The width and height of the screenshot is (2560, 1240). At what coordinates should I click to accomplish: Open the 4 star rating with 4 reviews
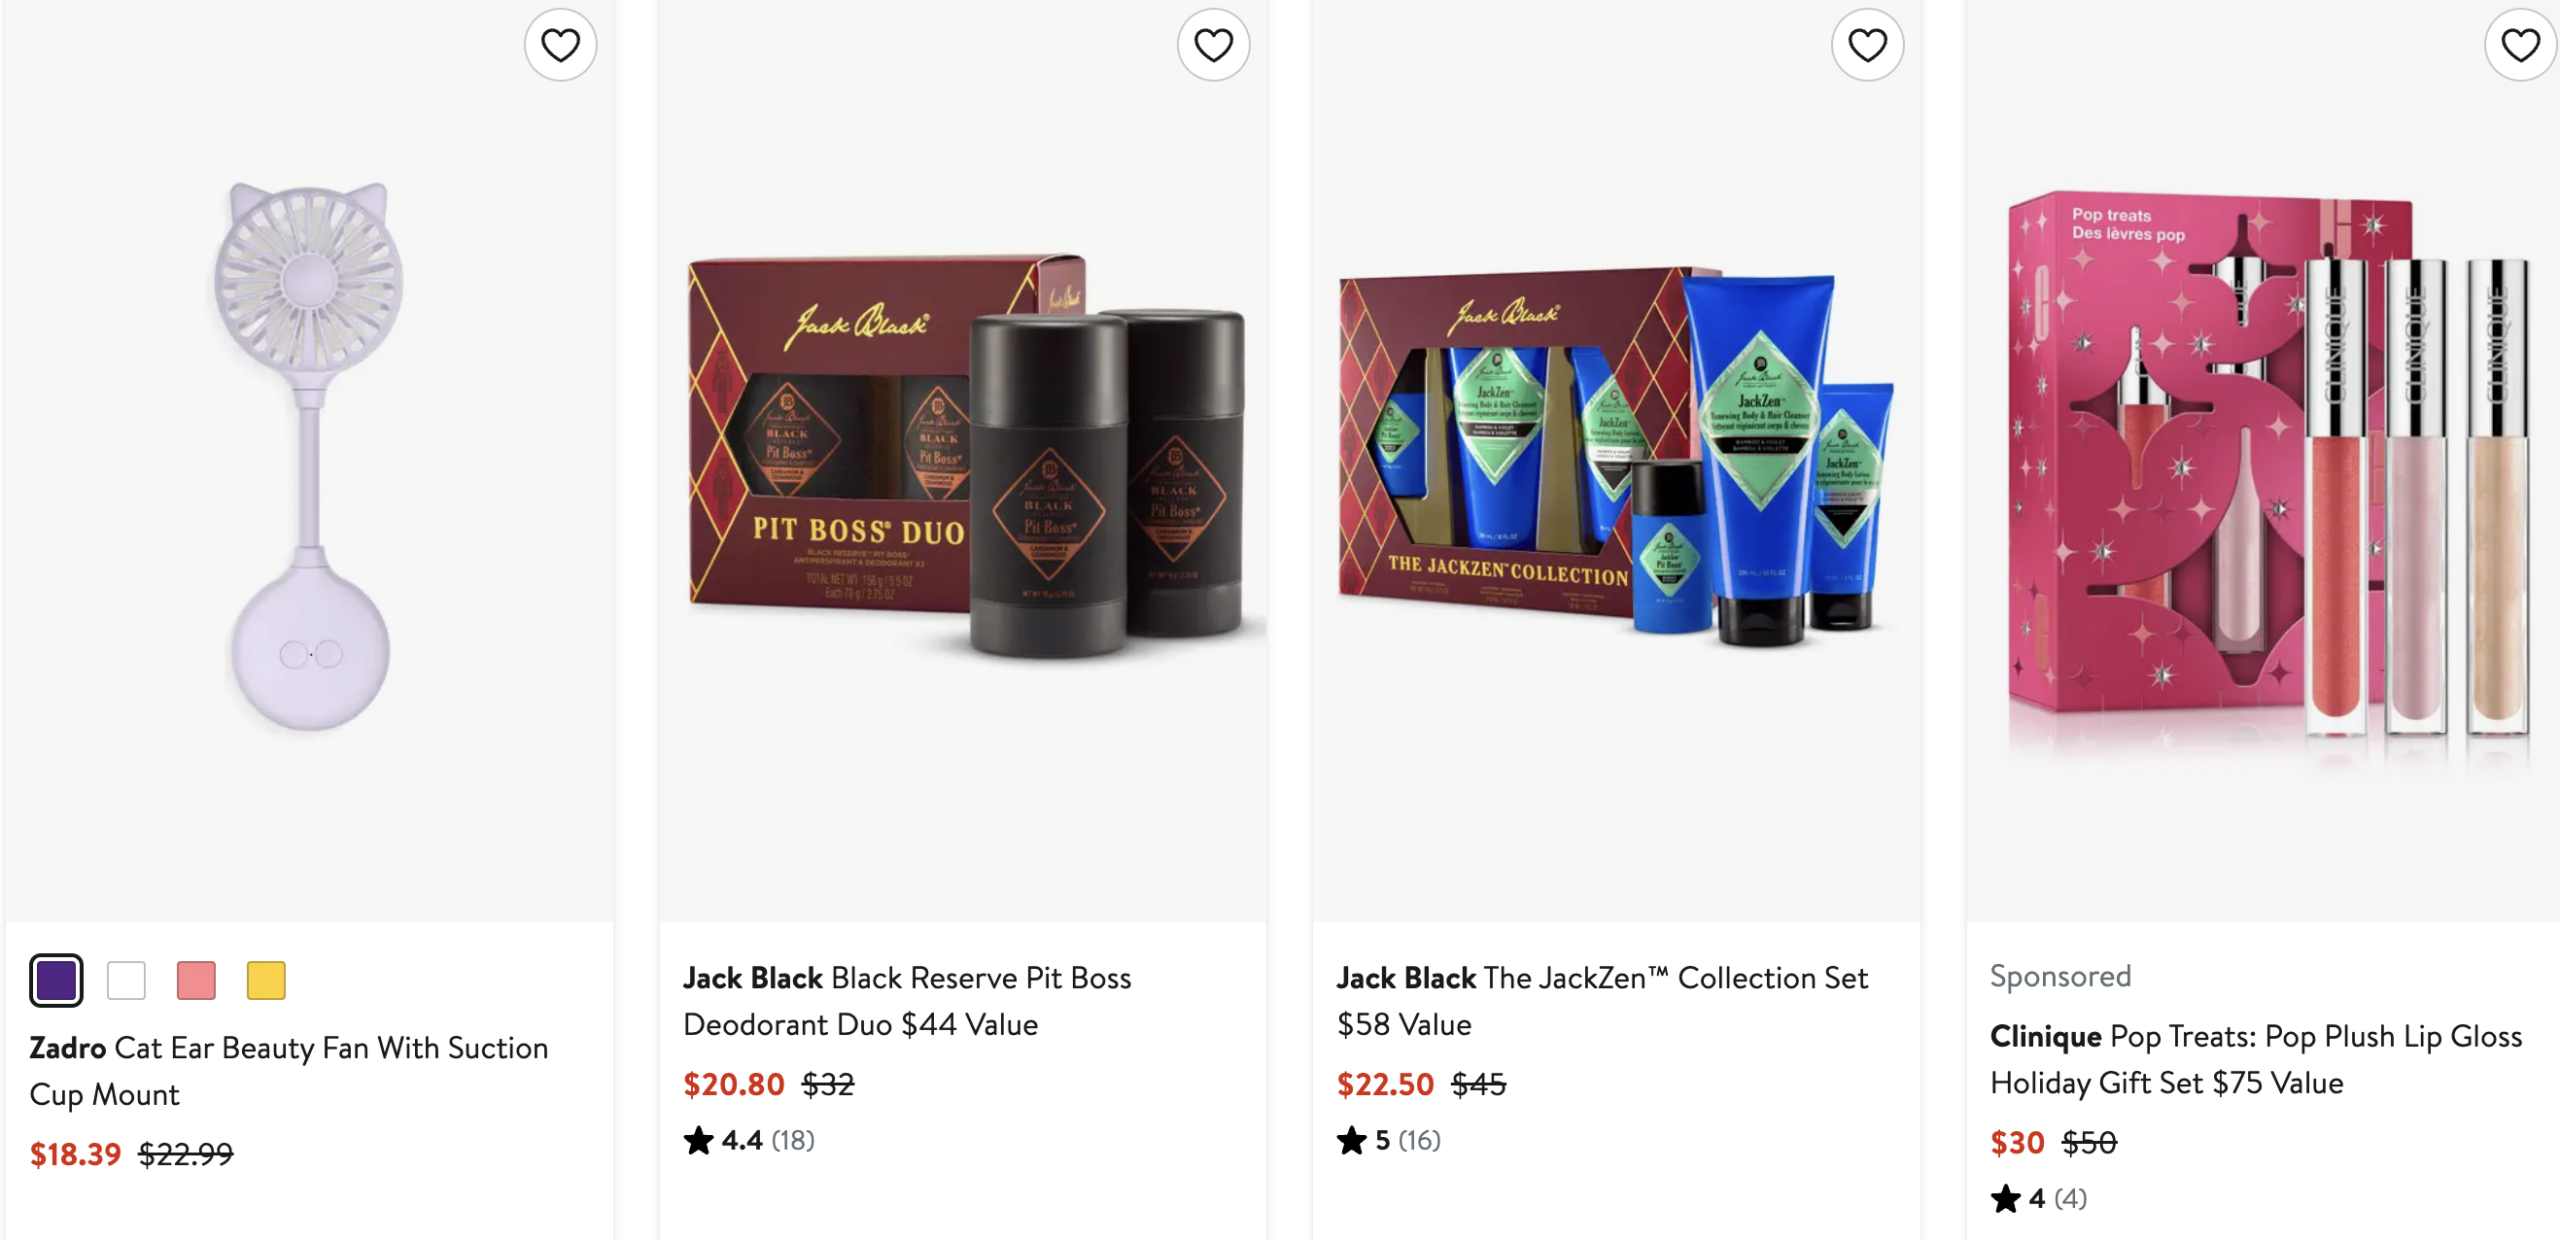[2039, 1198]
